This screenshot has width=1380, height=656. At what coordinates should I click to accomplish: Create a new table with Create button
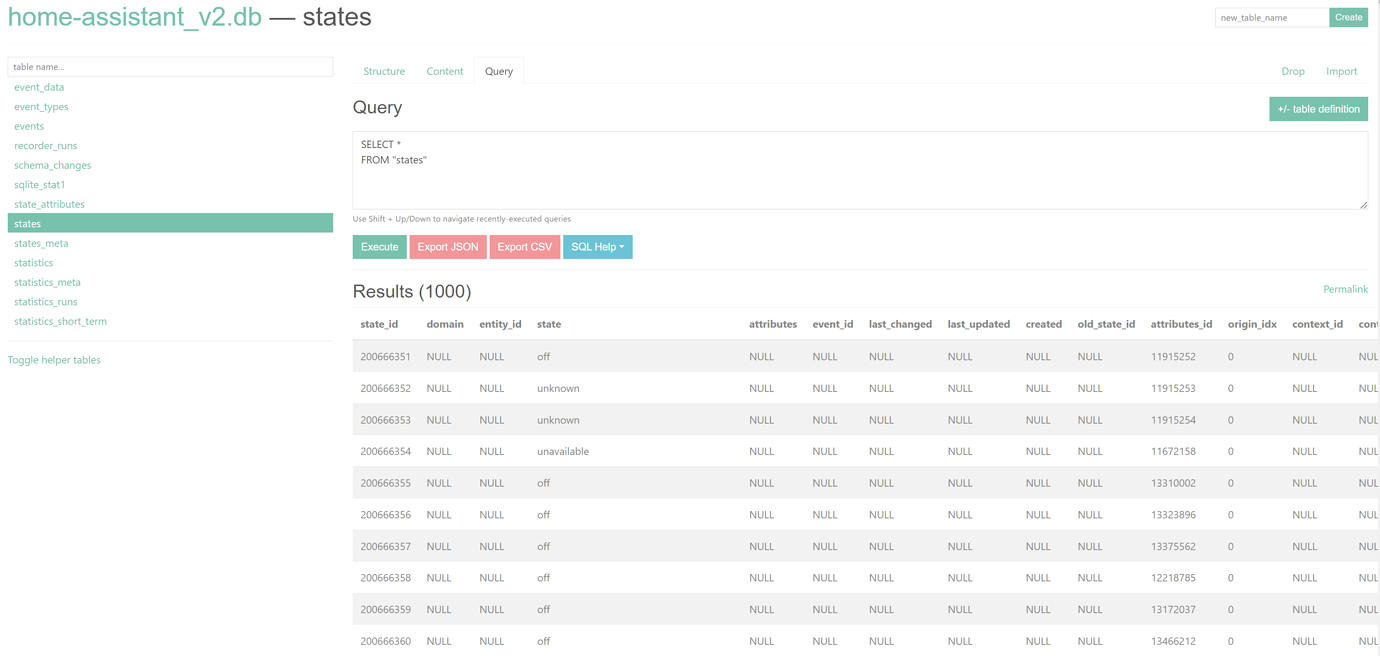(1348, 17)
